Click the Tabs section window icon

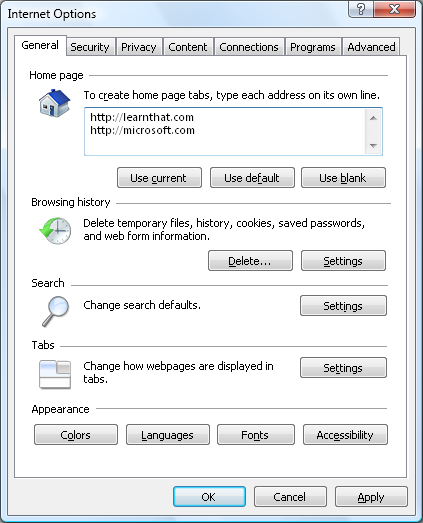coord(55,375)
